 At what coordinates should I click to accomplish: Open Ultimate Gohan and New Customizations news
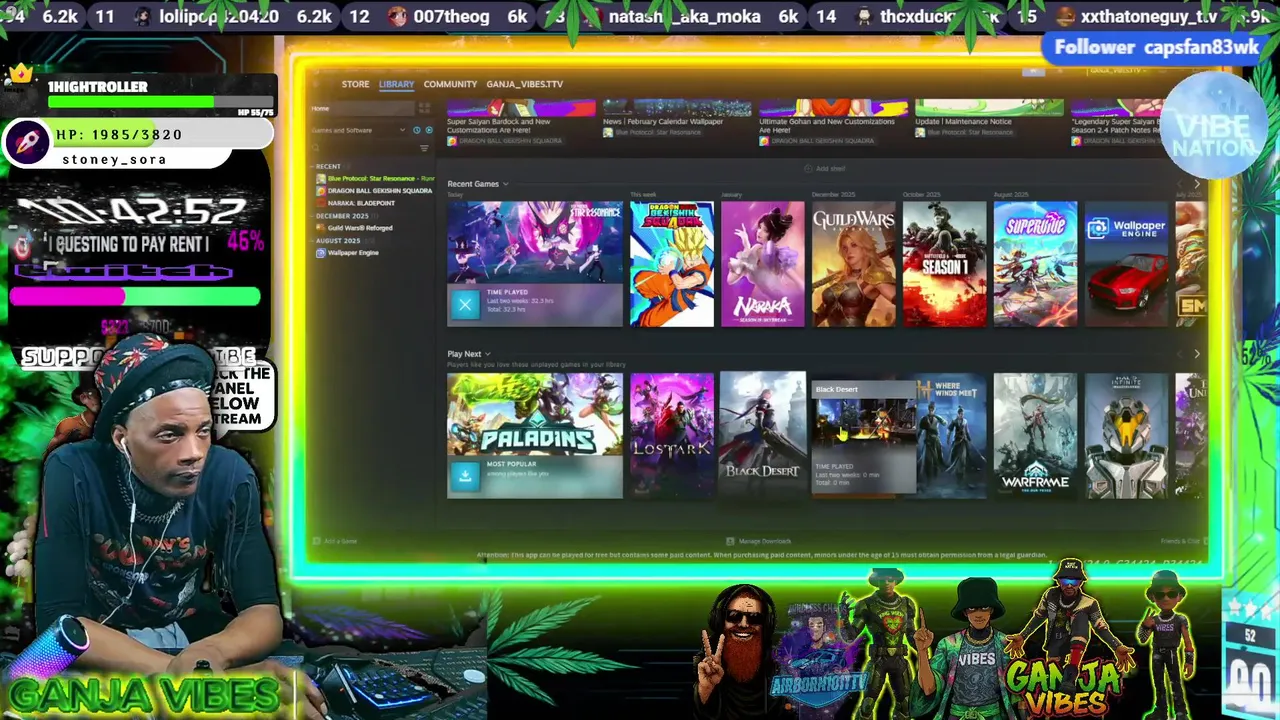[x=833, y=124]
